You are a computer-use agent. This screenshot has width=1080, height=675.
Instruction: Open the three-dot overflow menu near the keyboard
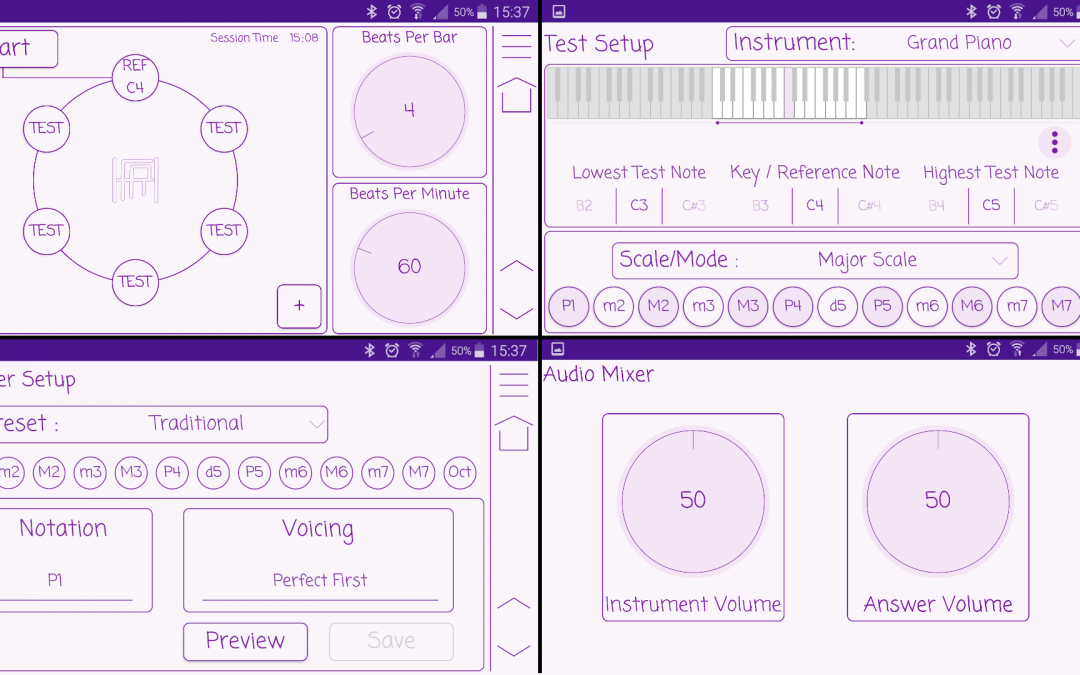coord(1054,142)
